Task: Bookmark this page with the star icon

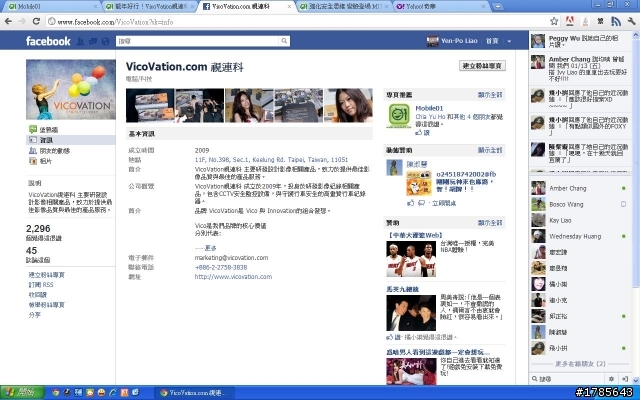Action: tap(554, 21)
